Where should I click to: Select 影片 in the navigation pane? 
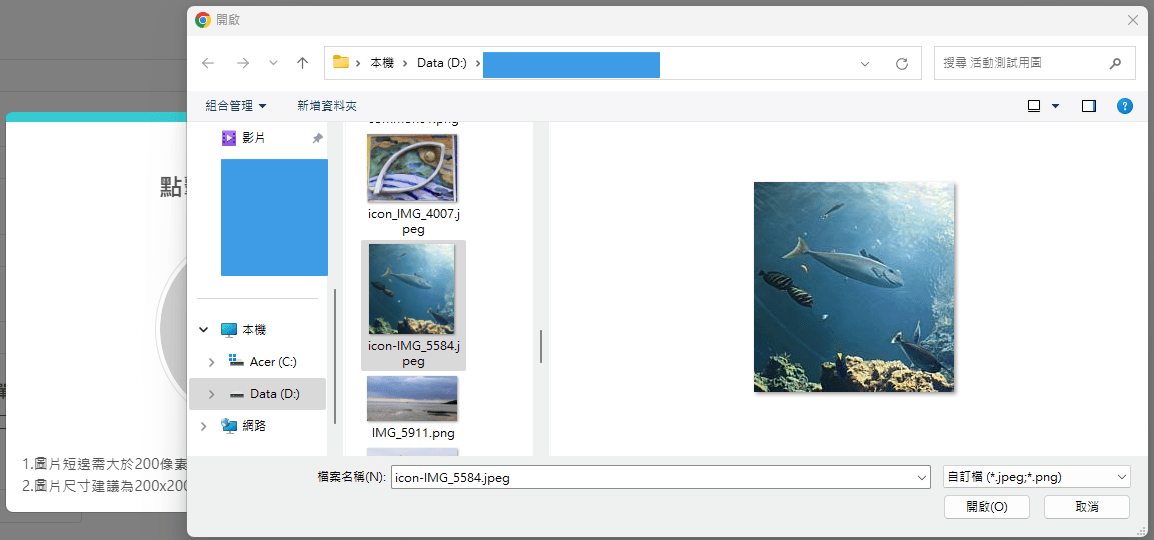pos(253,138)
